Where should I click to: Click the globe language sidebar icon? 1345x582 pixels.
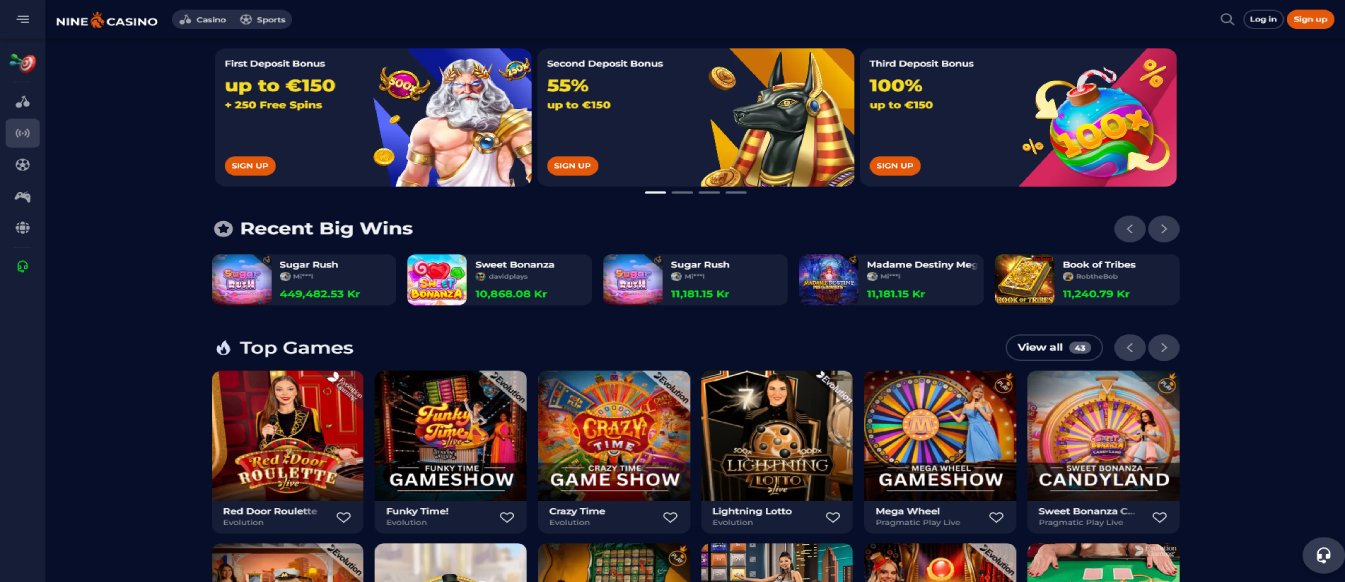click(x=22, y=228)
